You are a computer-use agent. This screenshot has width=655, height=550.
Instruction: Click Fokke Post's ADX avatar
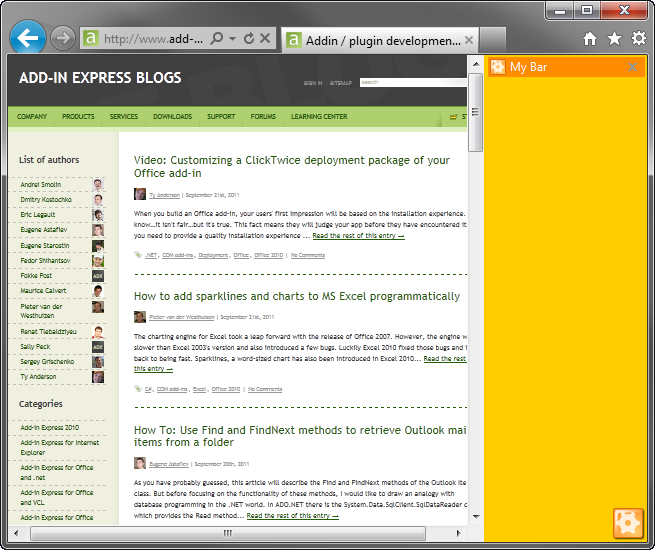coord(98,276)
